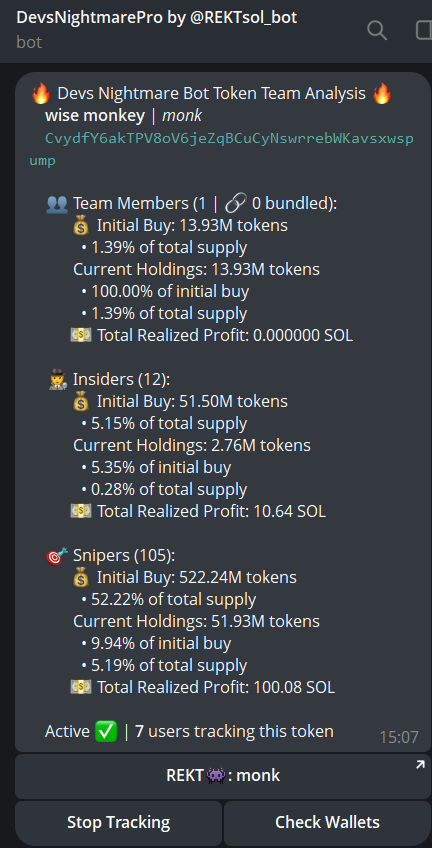Open the REKT monk link button
432x848 pixels.
point(223,776)
